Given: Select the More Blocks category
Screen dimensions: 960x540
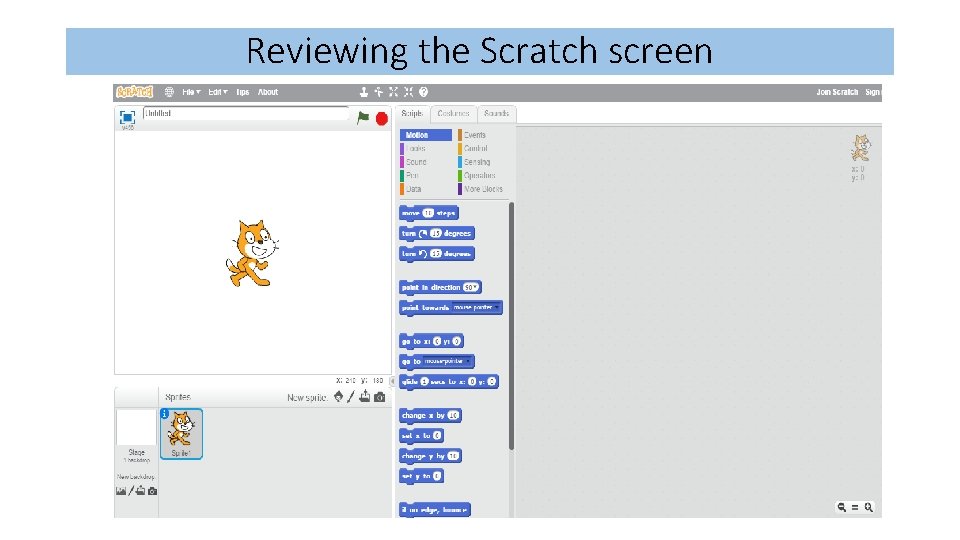Looking at the screenshot, I should [x=482, y=189].
